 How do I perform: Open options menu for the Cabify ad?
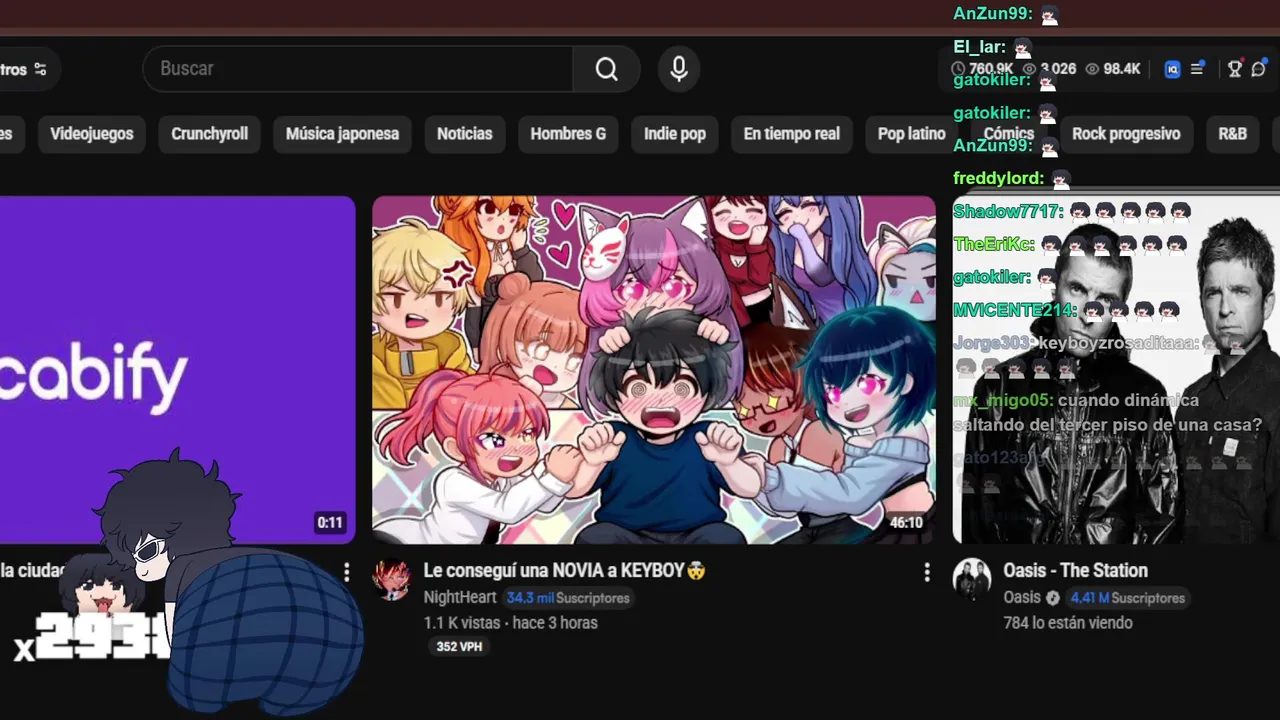coord(347,572)
